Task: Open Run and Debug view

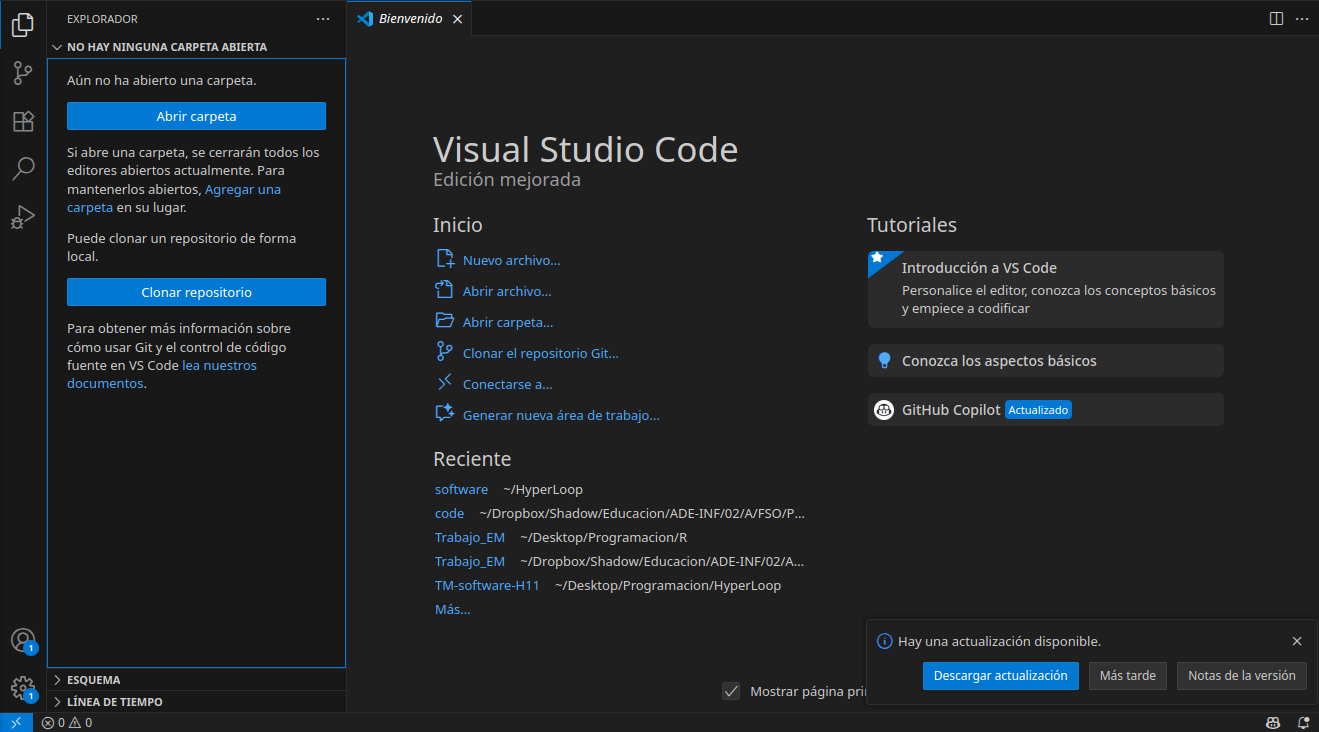Action: [23, 217]
